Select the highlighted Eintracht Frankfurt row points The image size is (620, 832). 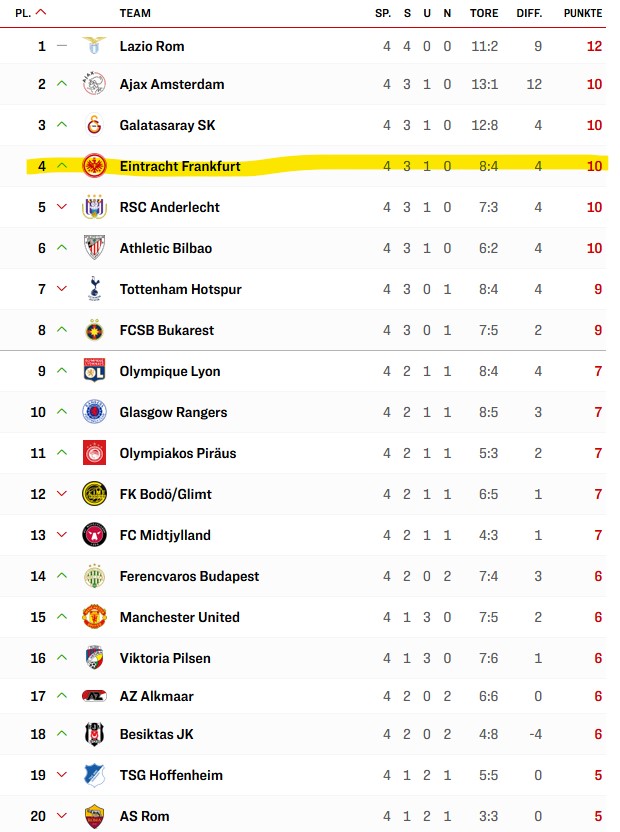coord(594,166)
